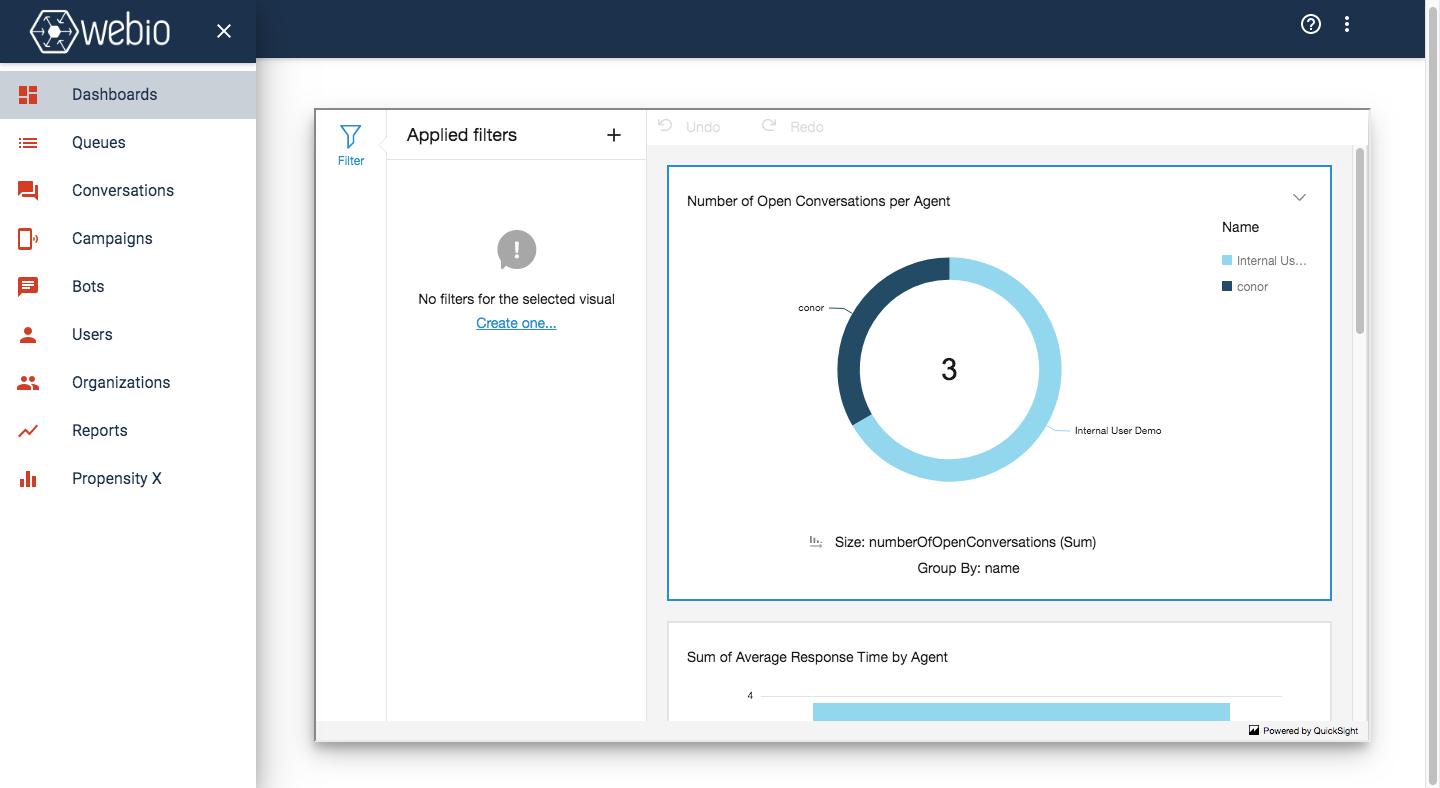Open the help question mark icon
This screenshot has height=788, width=1440.
click(1311, 24)
